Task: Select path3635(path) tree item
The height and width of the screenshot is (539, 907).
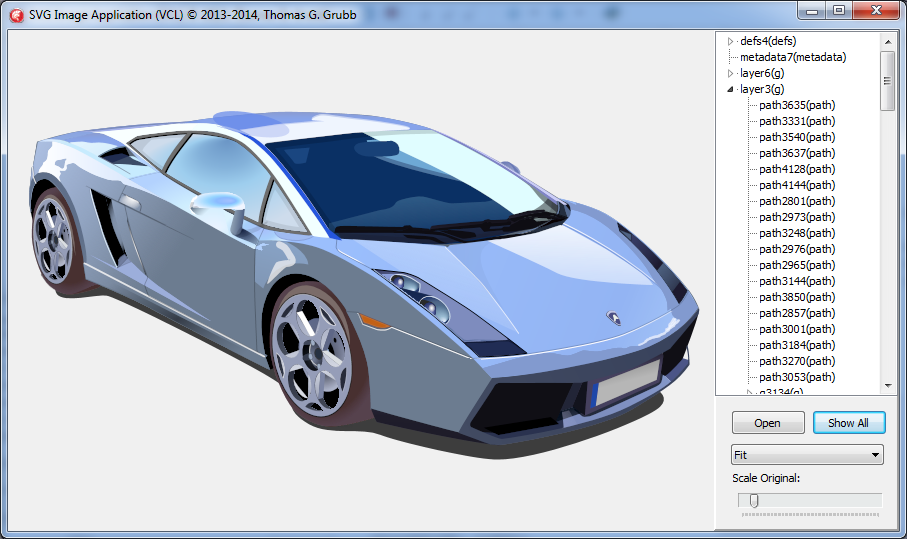Action: coord(797,105)
